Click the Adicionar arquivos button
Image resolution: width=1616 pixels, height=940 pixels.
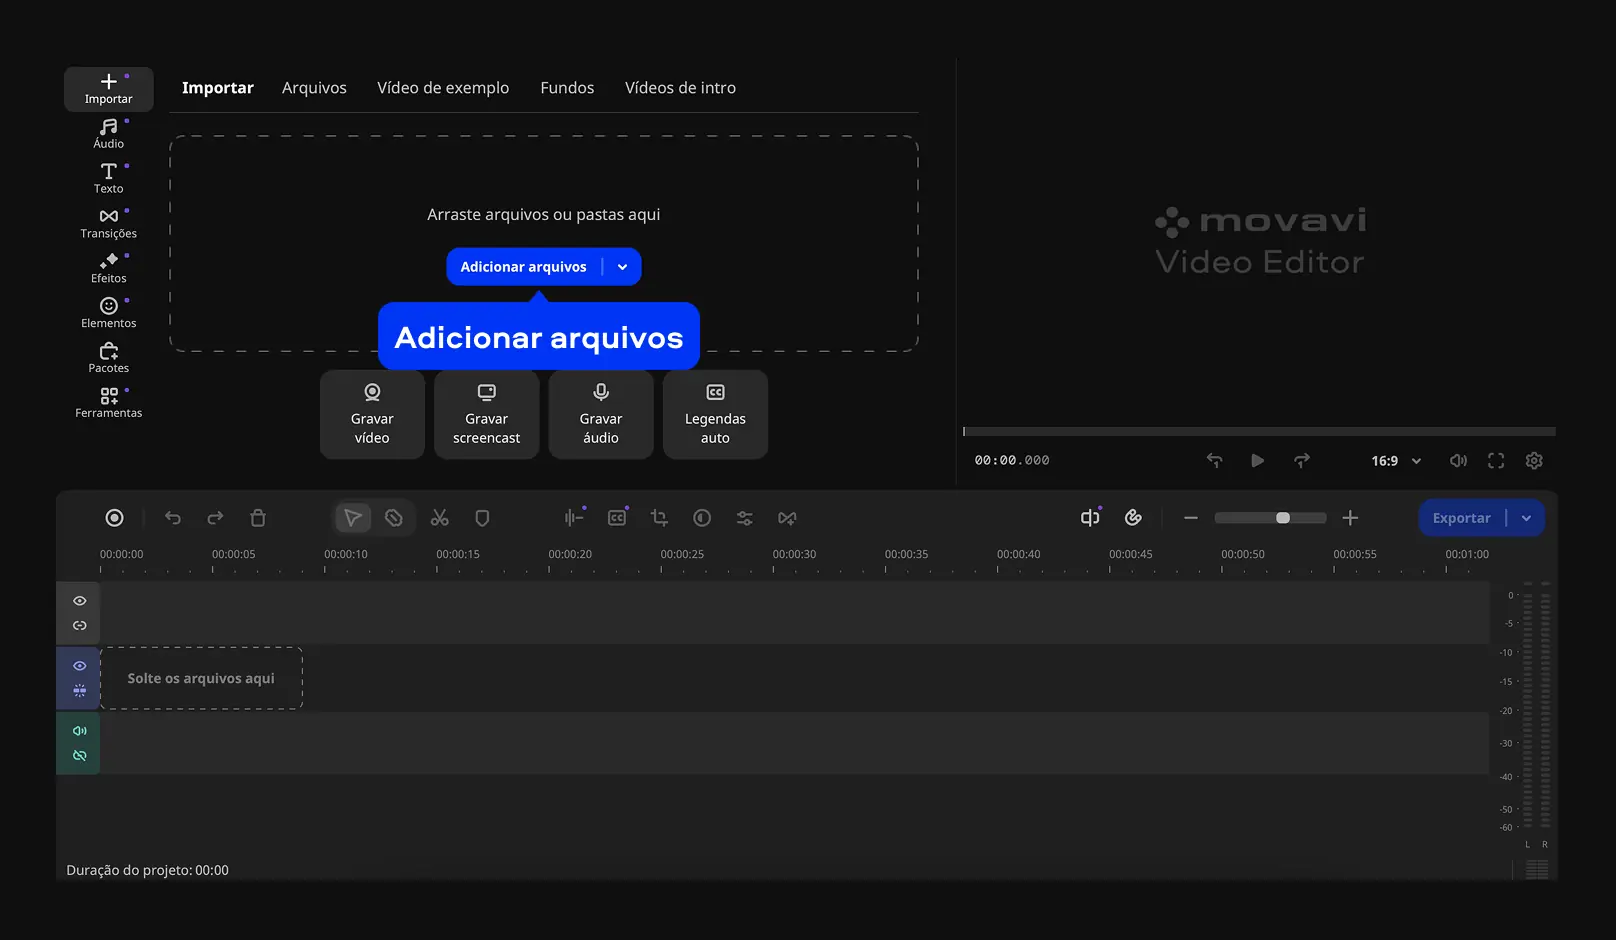click(x=523, y=267)
